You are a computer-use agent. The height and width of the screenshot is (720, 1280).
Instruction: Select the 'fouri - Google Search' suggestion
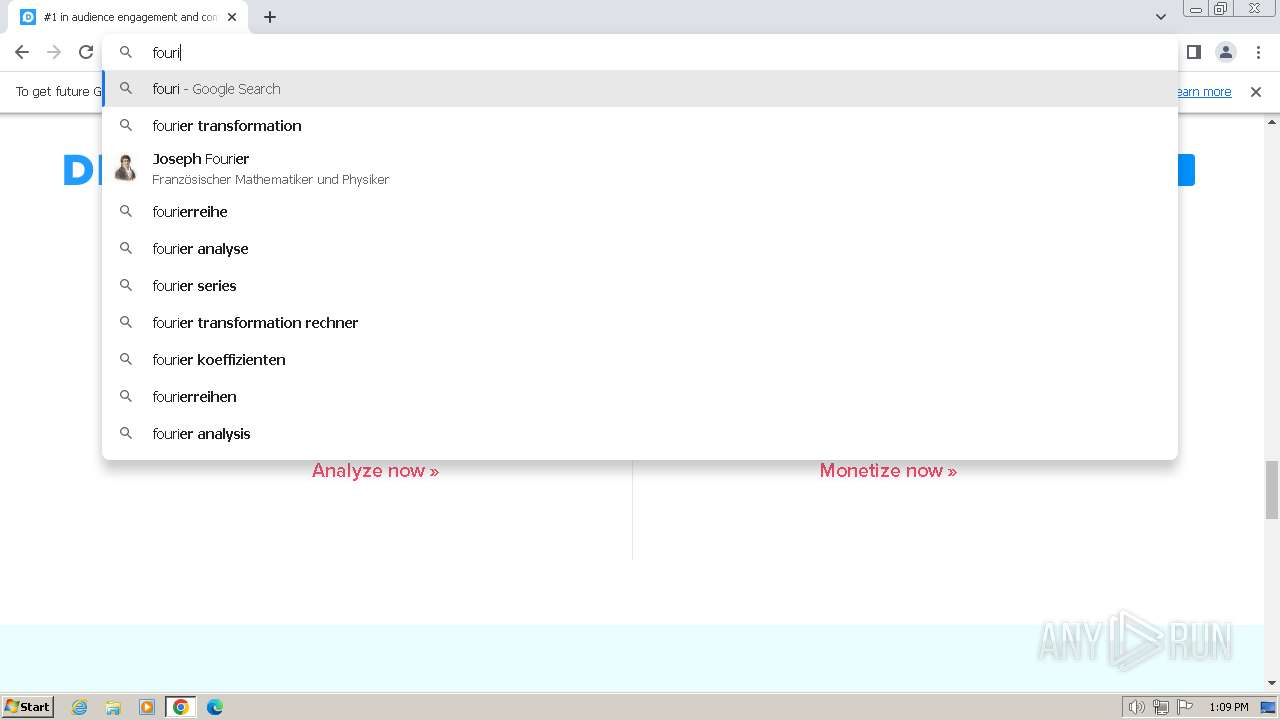coord(640,89)
